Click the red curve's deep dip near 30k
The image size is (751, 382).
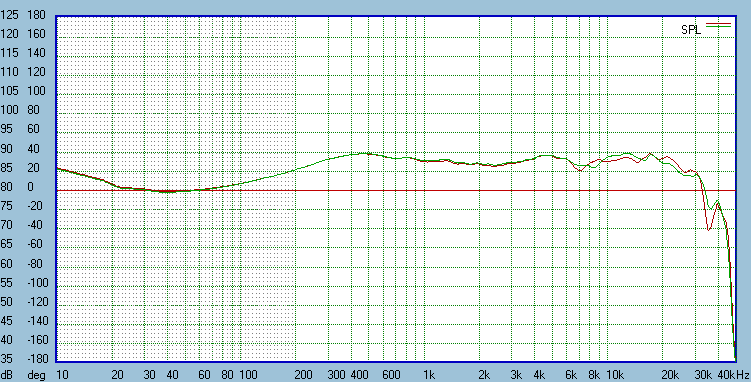tap(709, 229)
